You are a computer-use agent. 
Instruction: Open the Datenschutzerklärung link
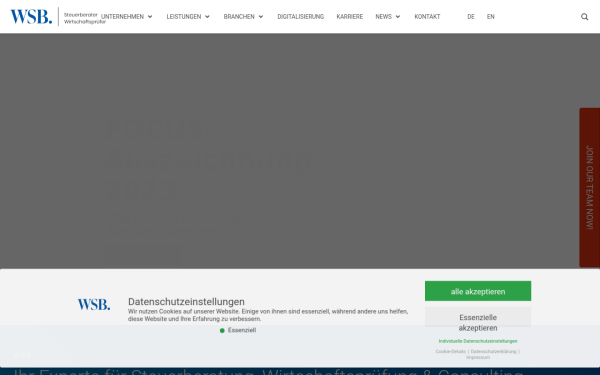(x=494, y=351)
